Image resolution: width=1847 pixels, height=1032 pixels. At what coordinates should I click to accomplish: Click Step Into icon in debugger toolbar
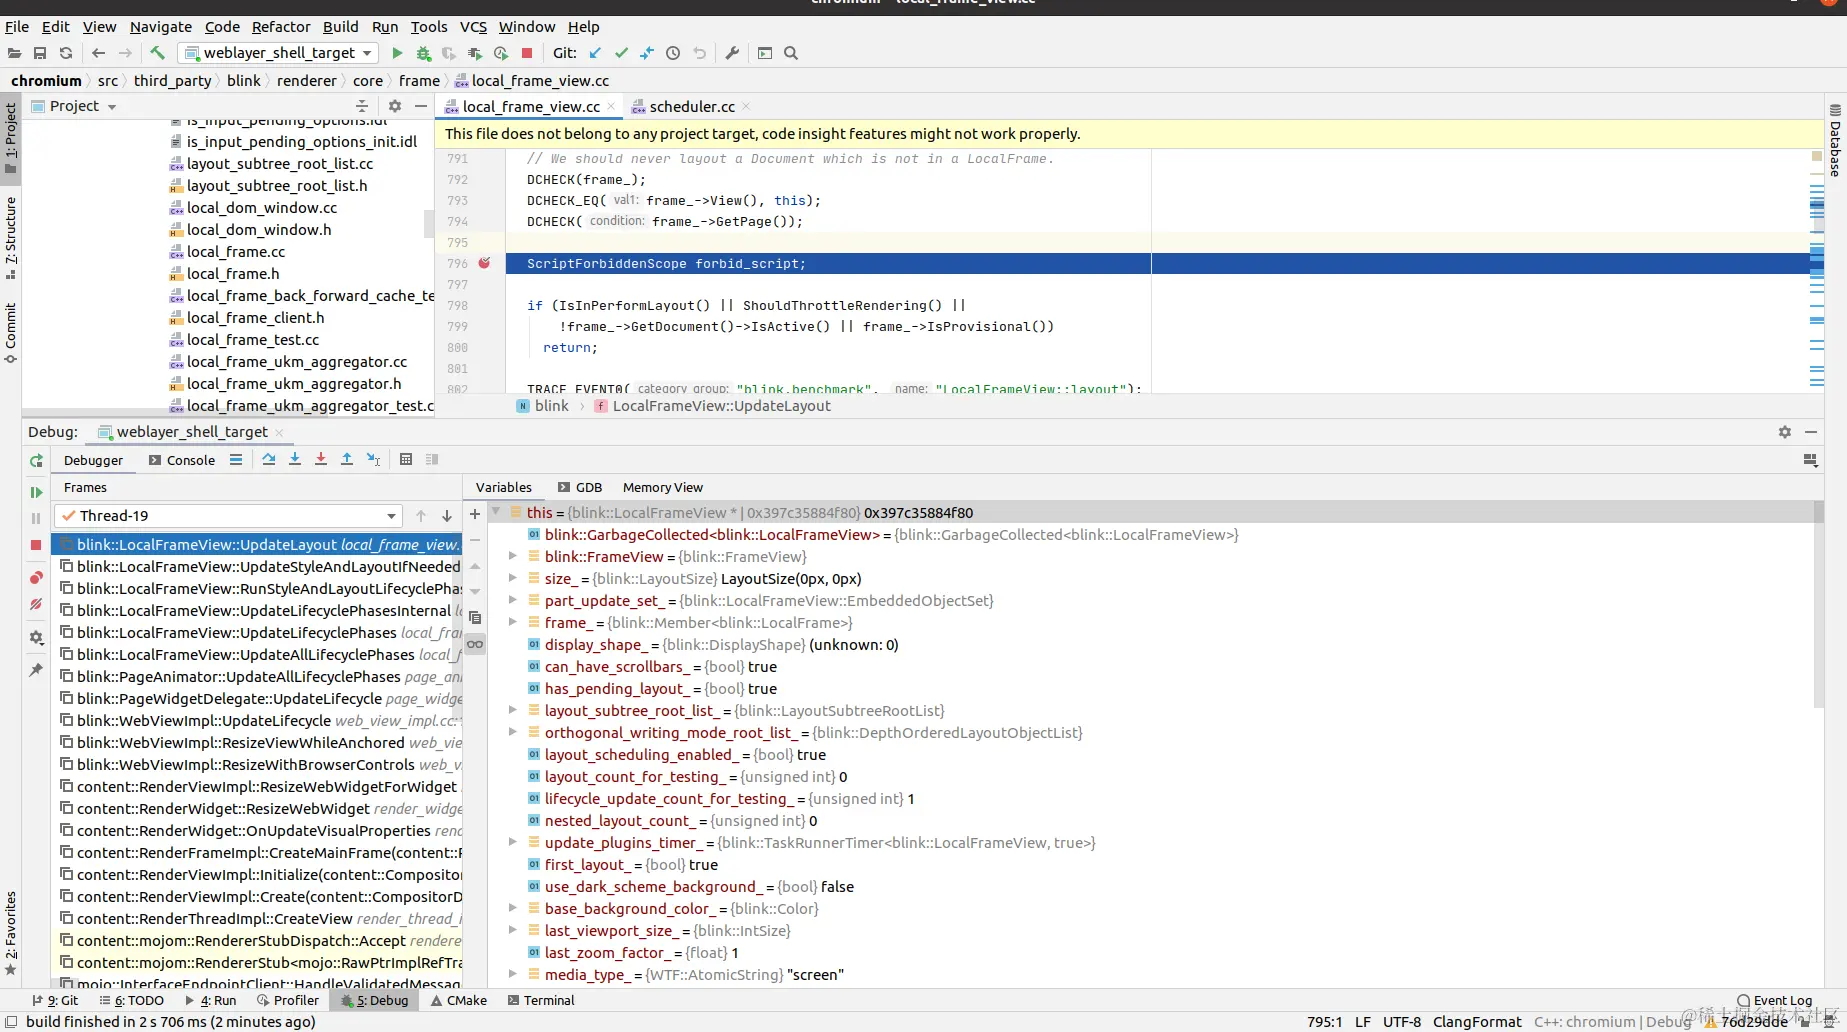click(295, 460)
